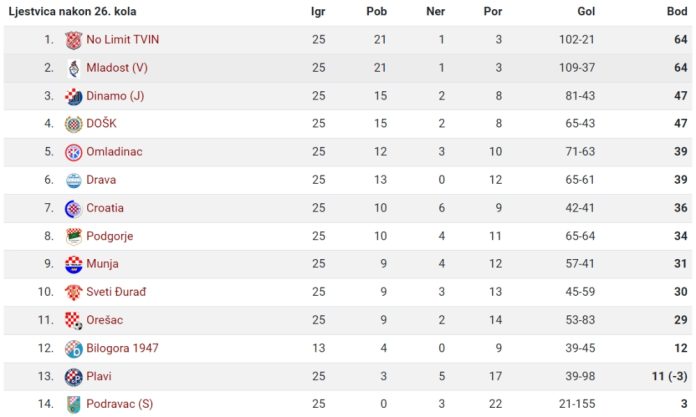Select the Pob column header

(376, 12)
